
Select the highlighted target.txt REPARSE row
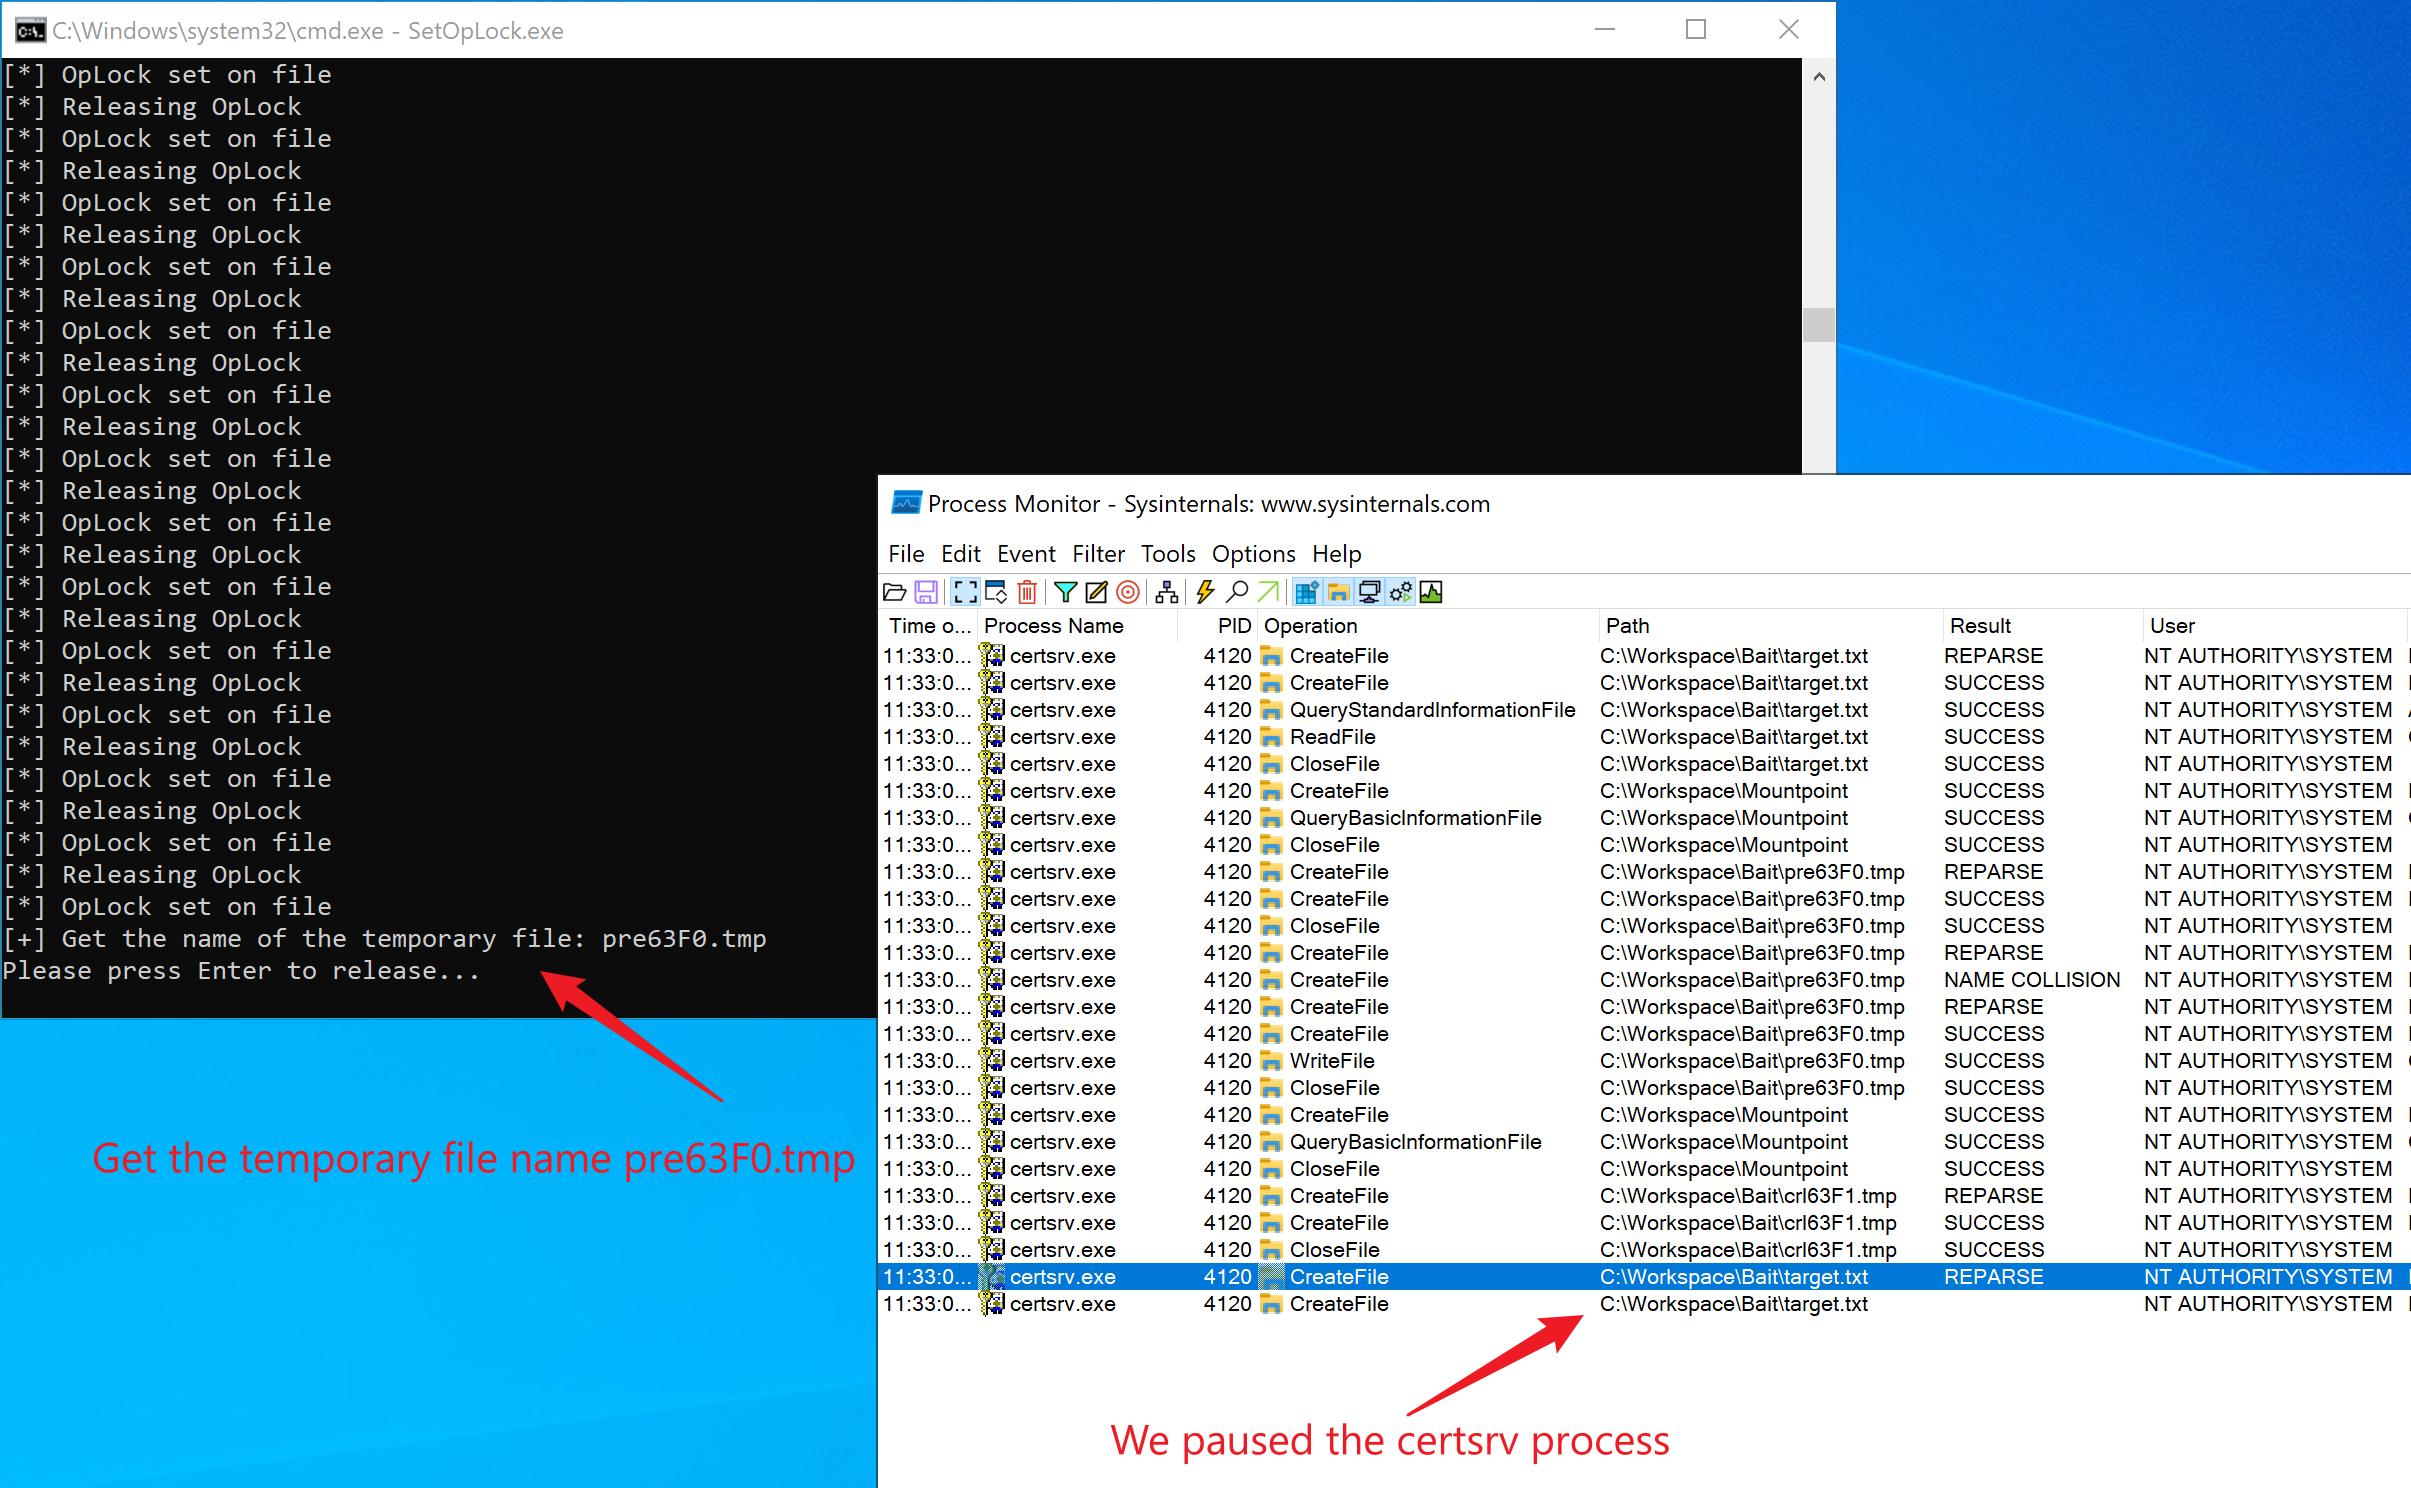pos(1644,1277)
